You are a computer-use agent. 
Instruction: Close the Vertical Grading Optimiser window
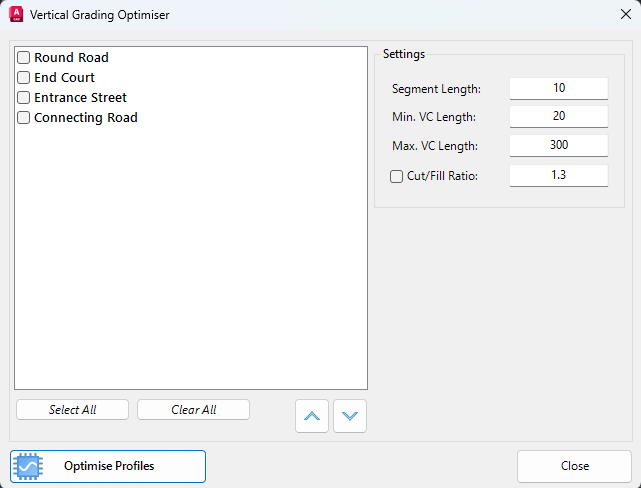pos(625,14)
